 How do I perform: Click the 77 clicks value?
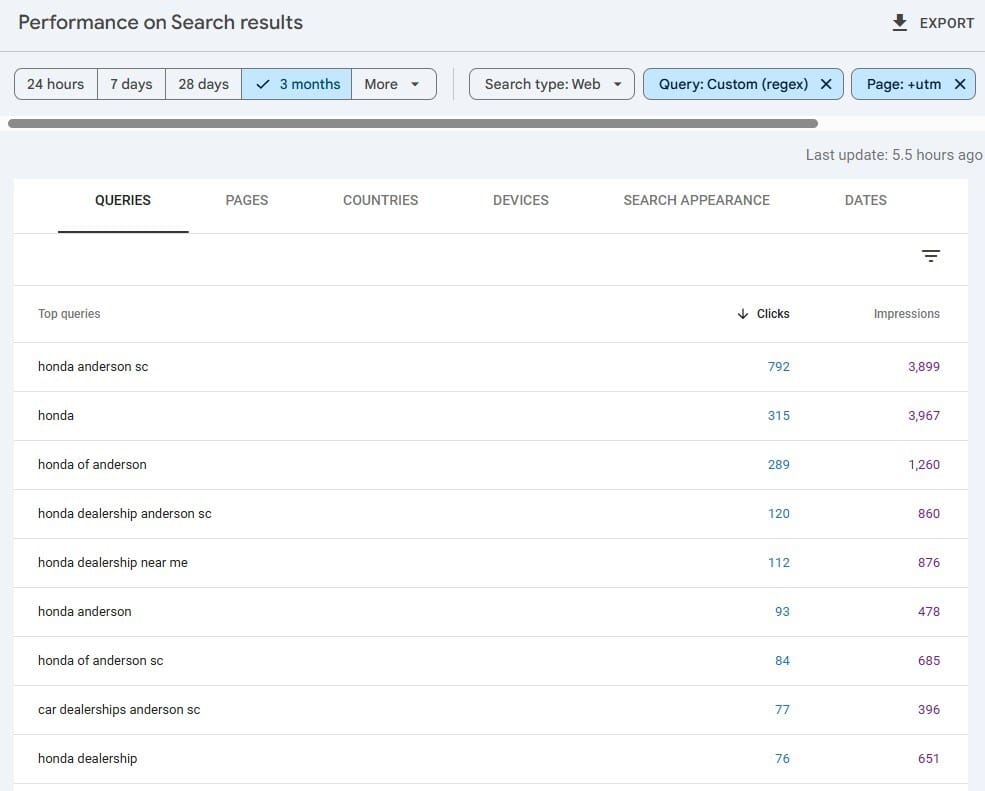[x=782, y=710]
